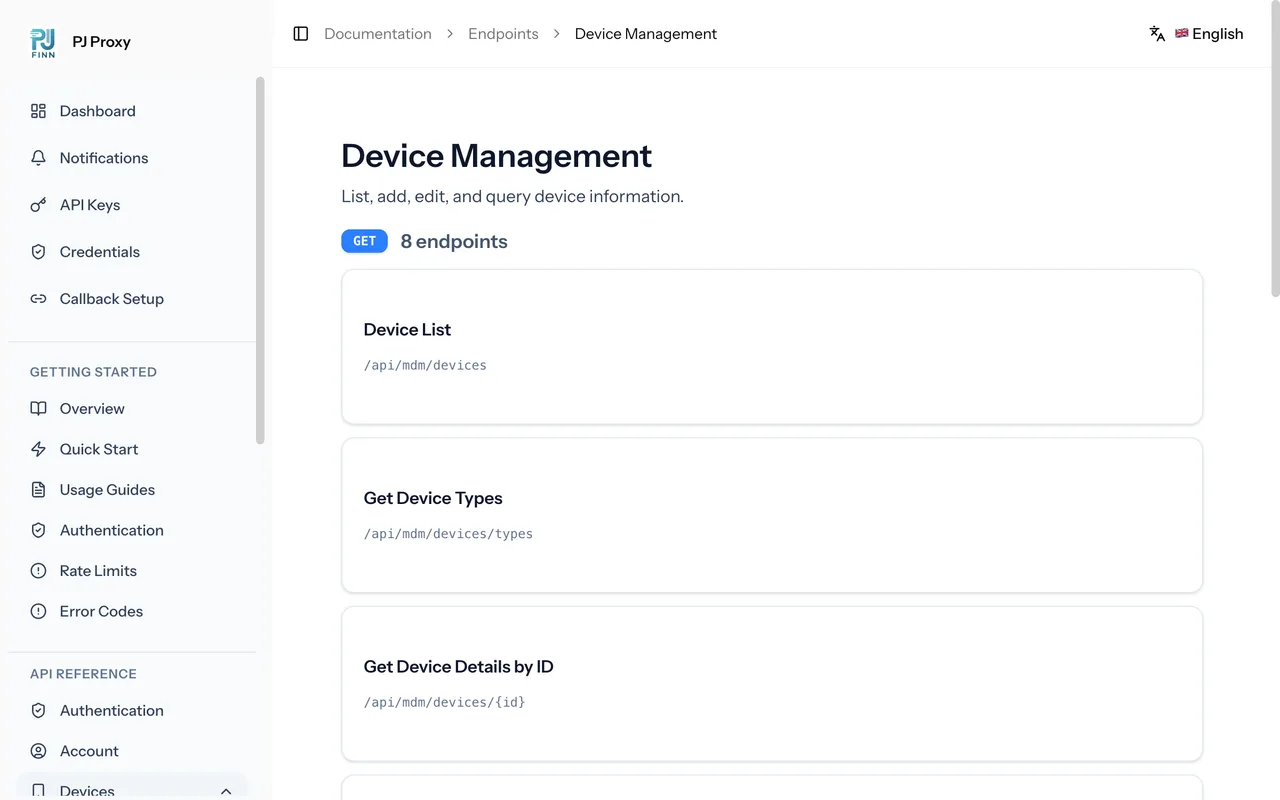Open the Quick Start guide
The image size is (1280, 800).
pyautogui.click(x=132, y=449)
